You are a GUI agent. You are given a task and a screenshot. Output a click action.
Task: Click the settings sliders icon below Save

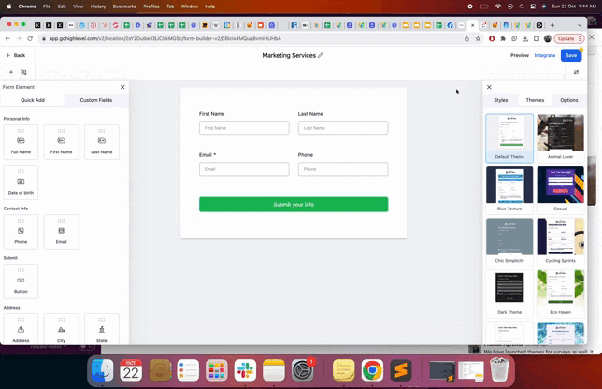pyautogui.click(x=576, y=72)
